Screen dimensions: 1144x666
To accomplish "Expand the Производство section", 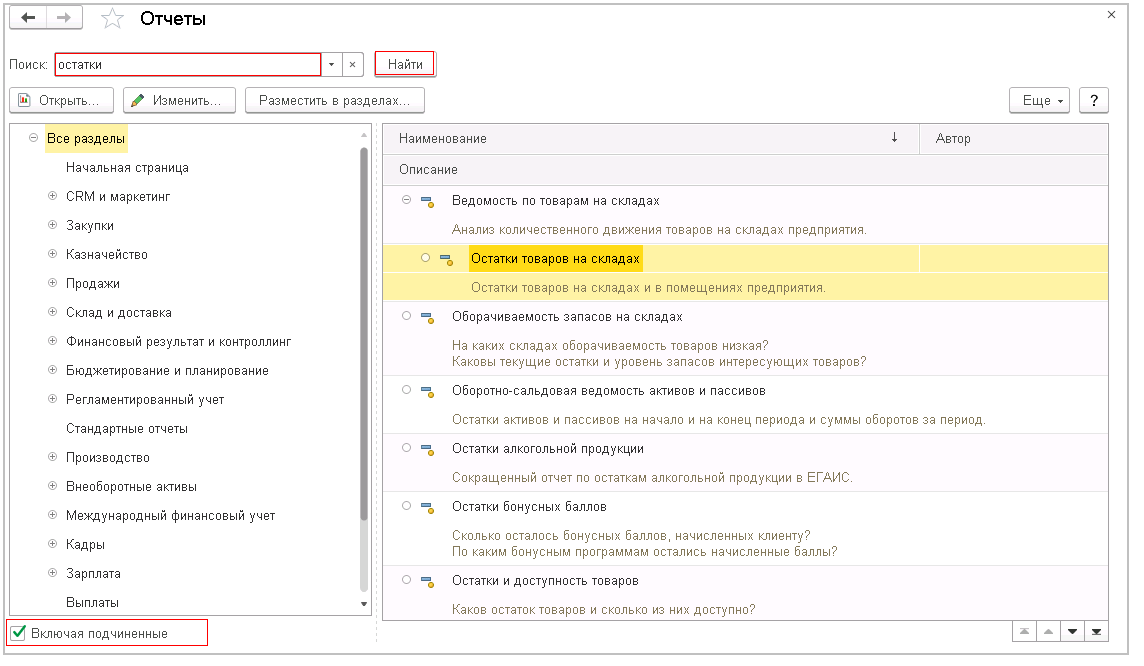I will click(x=53, y=457).
